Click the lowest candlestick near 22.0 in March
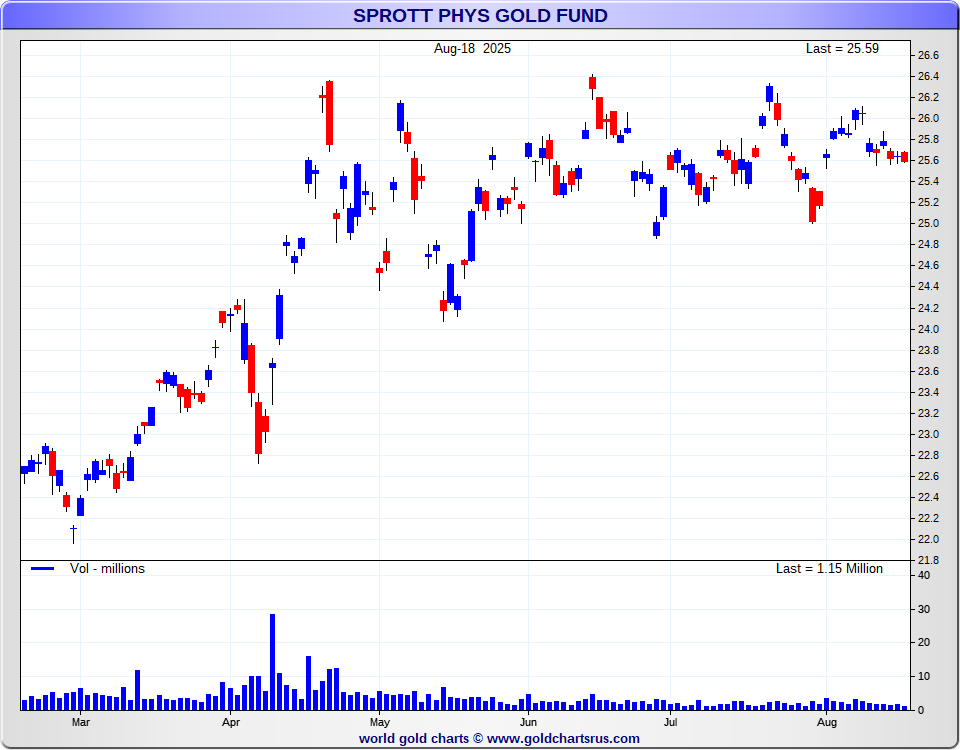Image resolution: width=960 pixels, height=750 pixels. pos(73,534)
